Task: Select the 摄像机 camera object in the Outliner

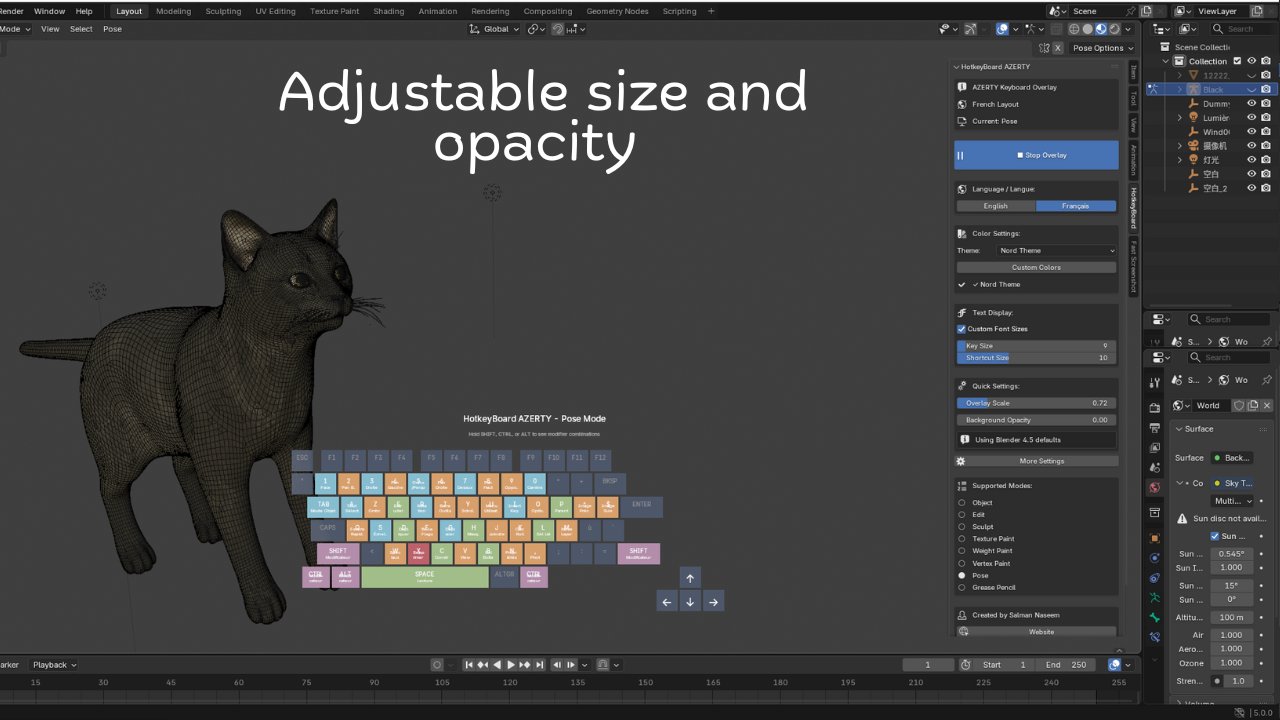Action: [x=1215, y=146]
